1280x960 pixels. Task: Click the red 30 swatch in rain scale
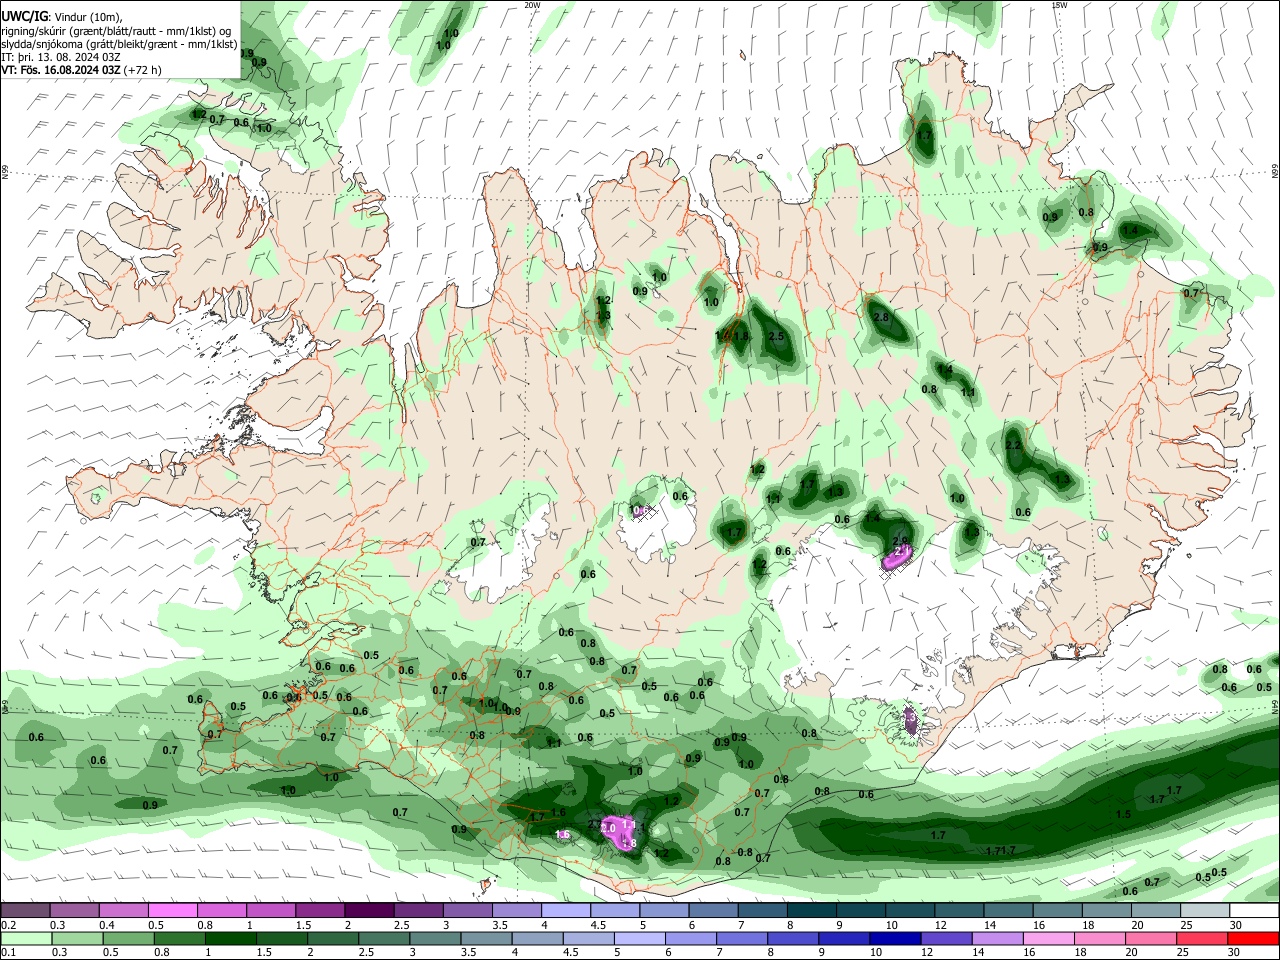(1253, 939)
